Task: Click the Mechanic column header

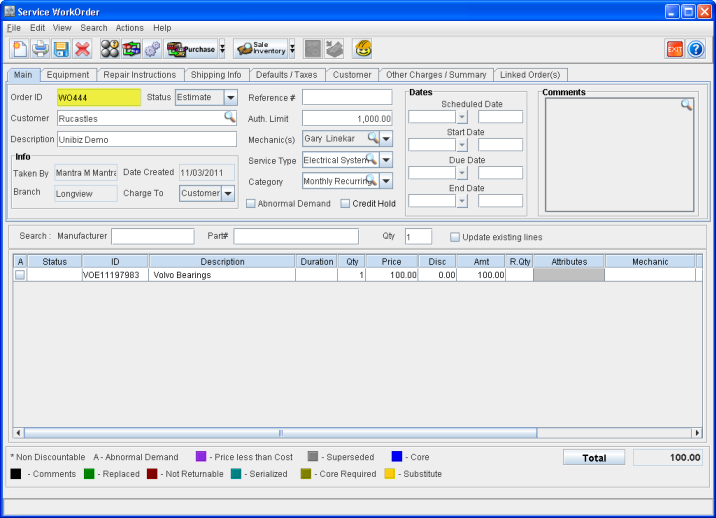Action: 650,262
